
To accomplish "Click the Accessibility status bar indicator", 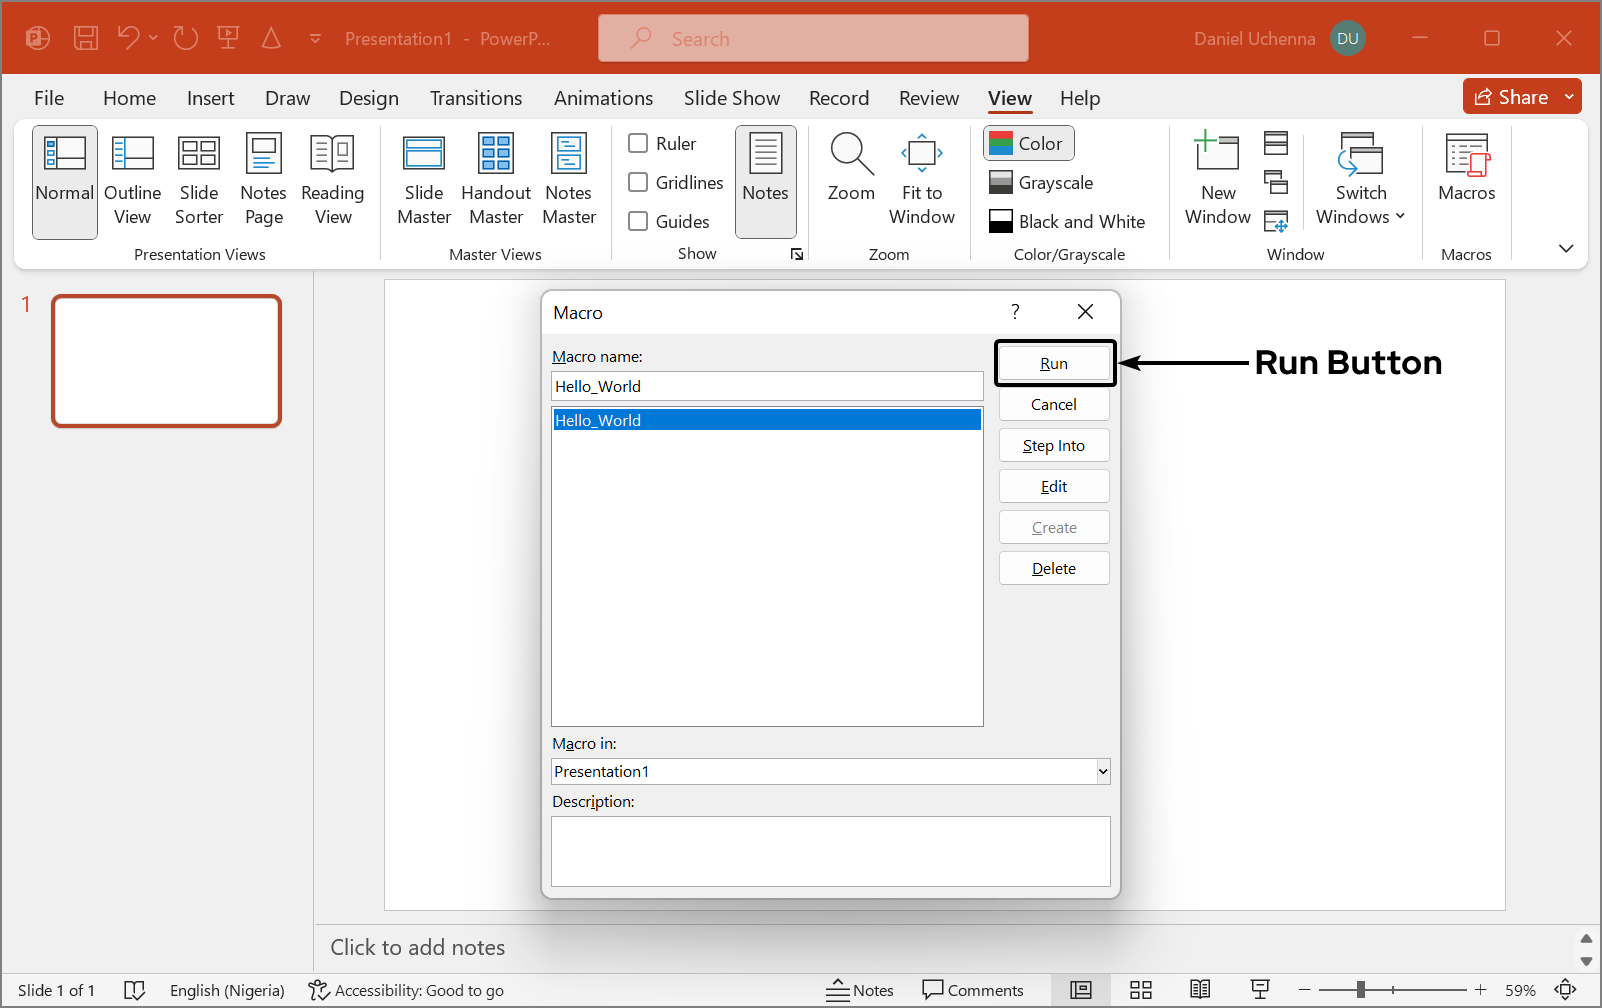I will (x=406, y=990).
